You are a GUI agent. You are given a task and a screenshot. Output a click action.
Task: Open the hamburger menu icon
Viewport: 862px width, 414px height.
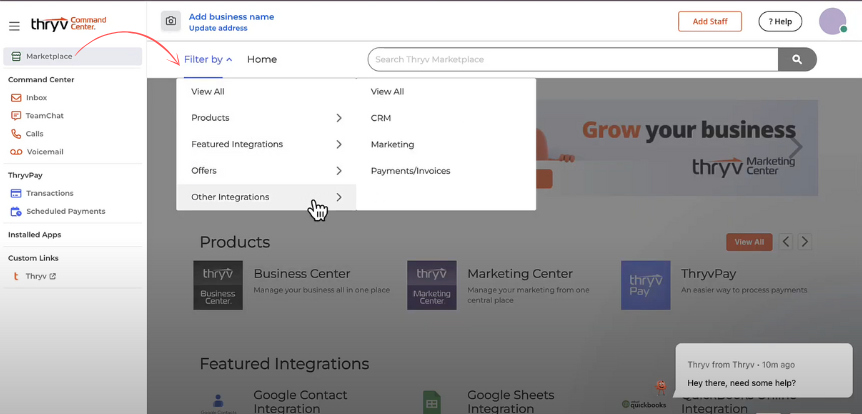coord(14,26)
